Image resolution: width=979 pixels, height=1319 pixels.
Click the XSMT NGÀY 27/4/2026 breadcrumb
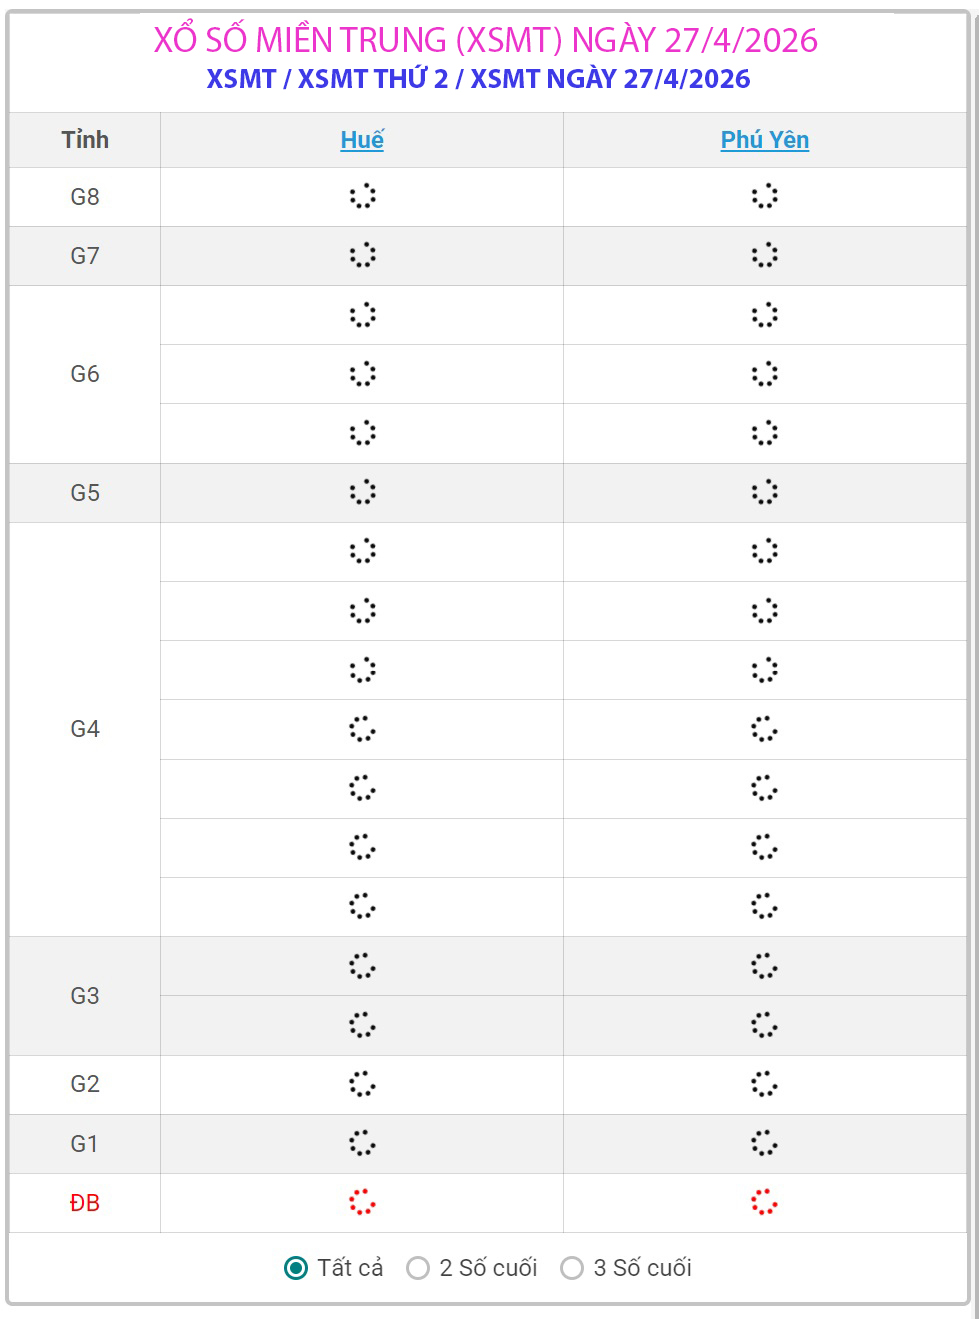pos(610,79)
